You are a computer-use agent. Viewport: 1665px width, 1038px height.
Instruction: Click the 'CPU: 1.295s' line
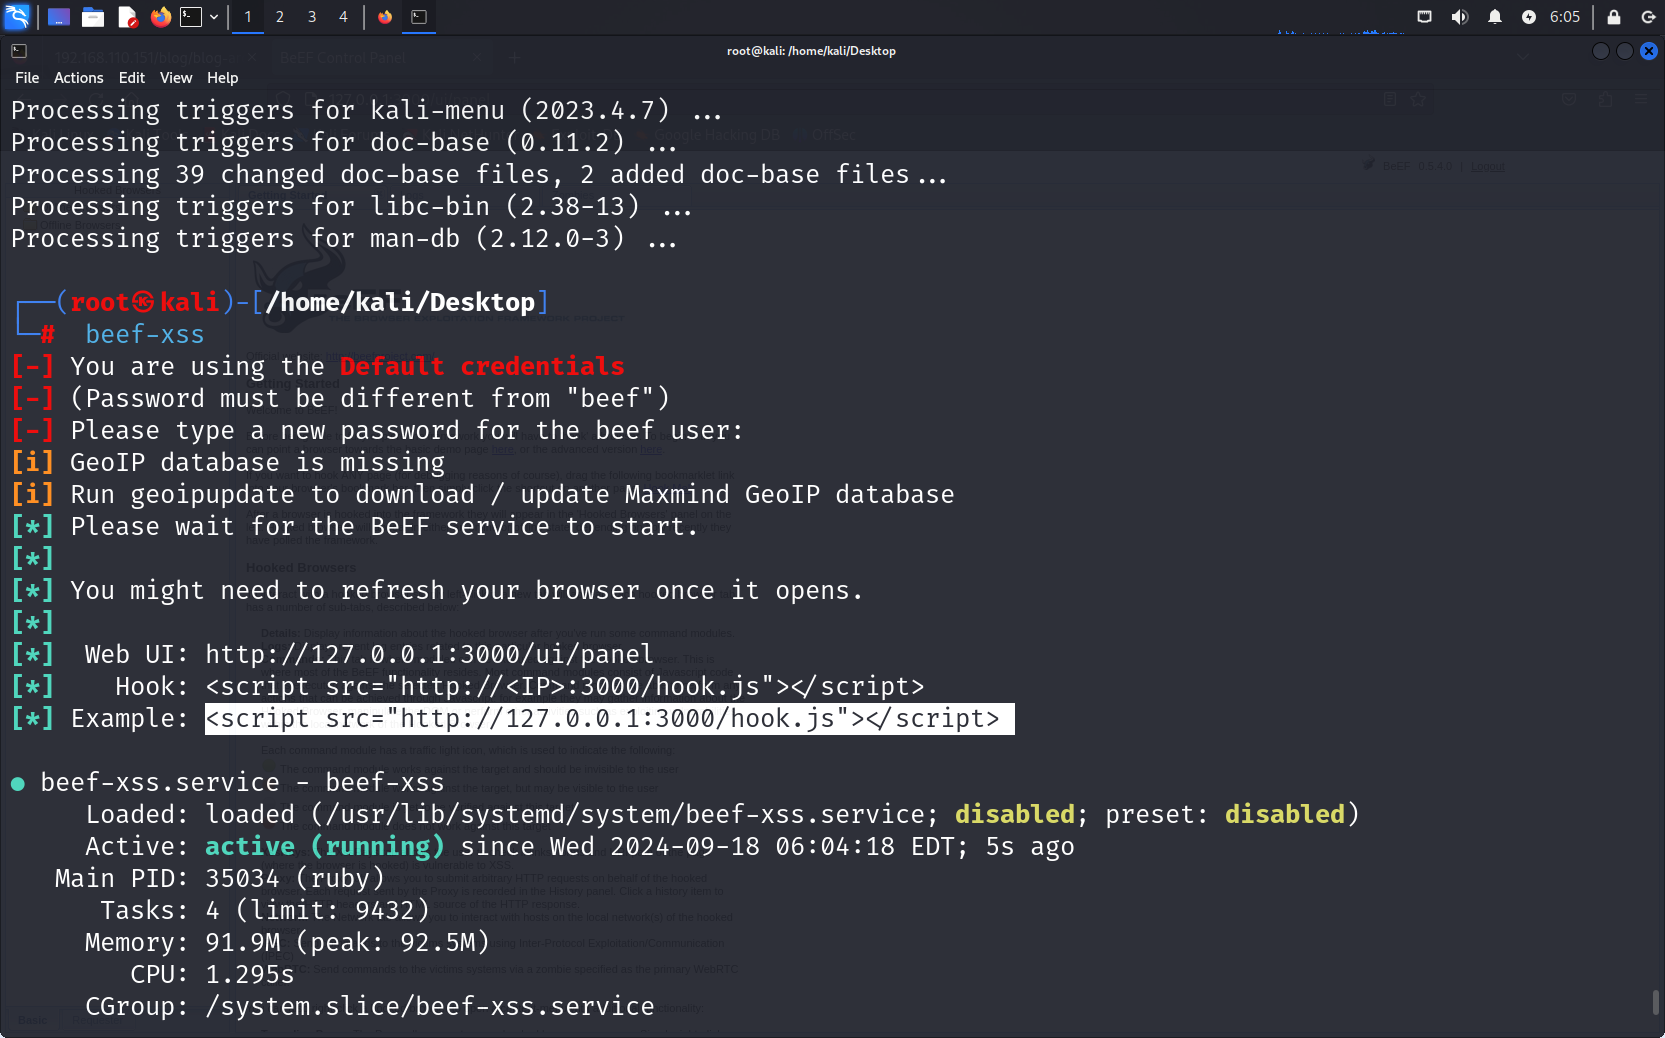(212, 975)
